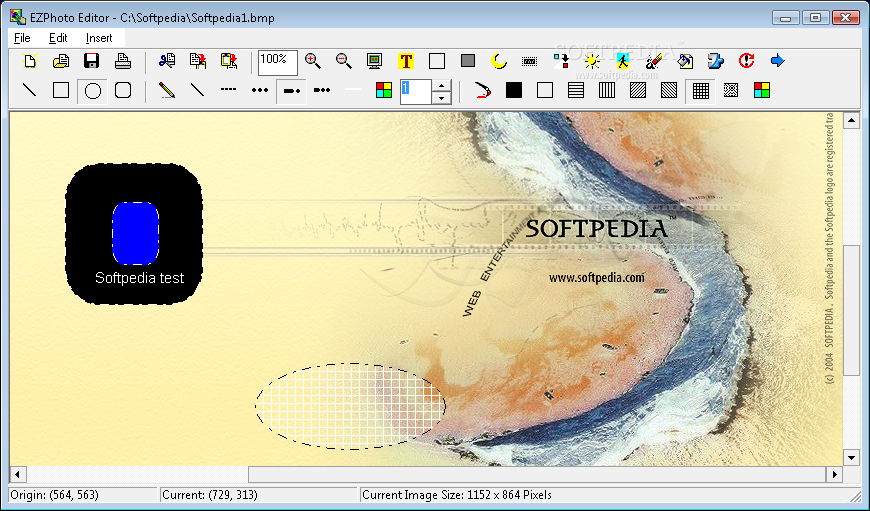Screen dimensions: 870x511
Task: Click the vertical scrollbar down arrow
Action: pos(852,458)
